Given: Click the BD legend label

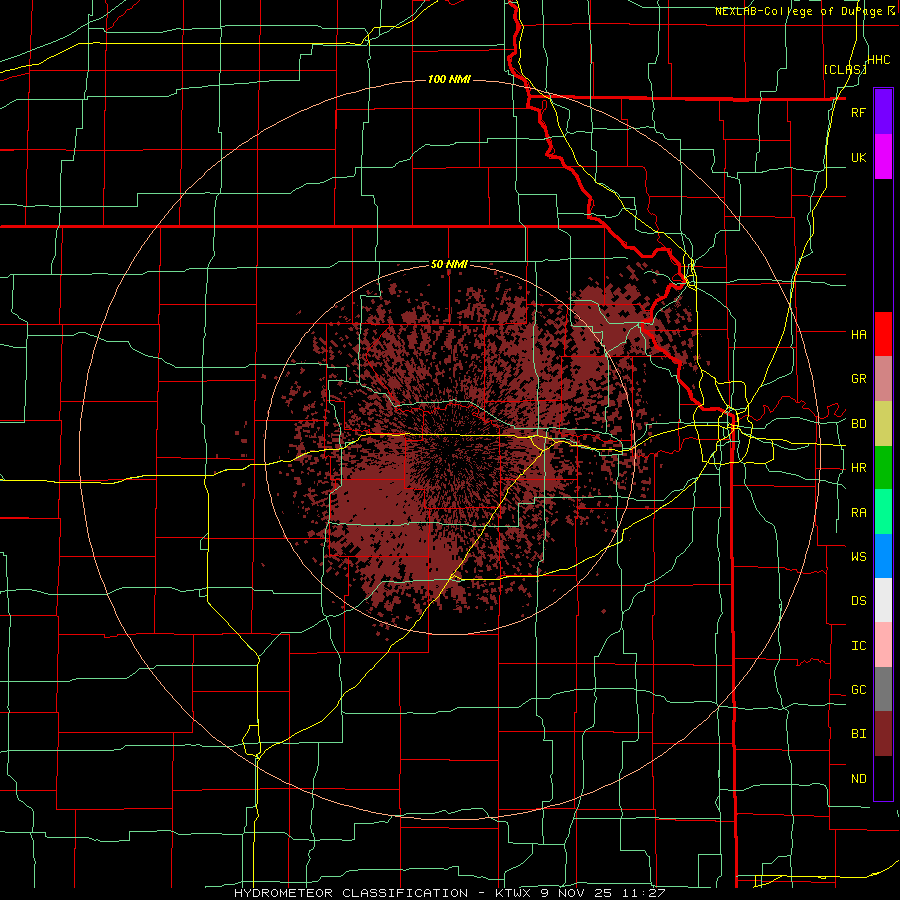Looking at the screenshot, I should [858, 424].
